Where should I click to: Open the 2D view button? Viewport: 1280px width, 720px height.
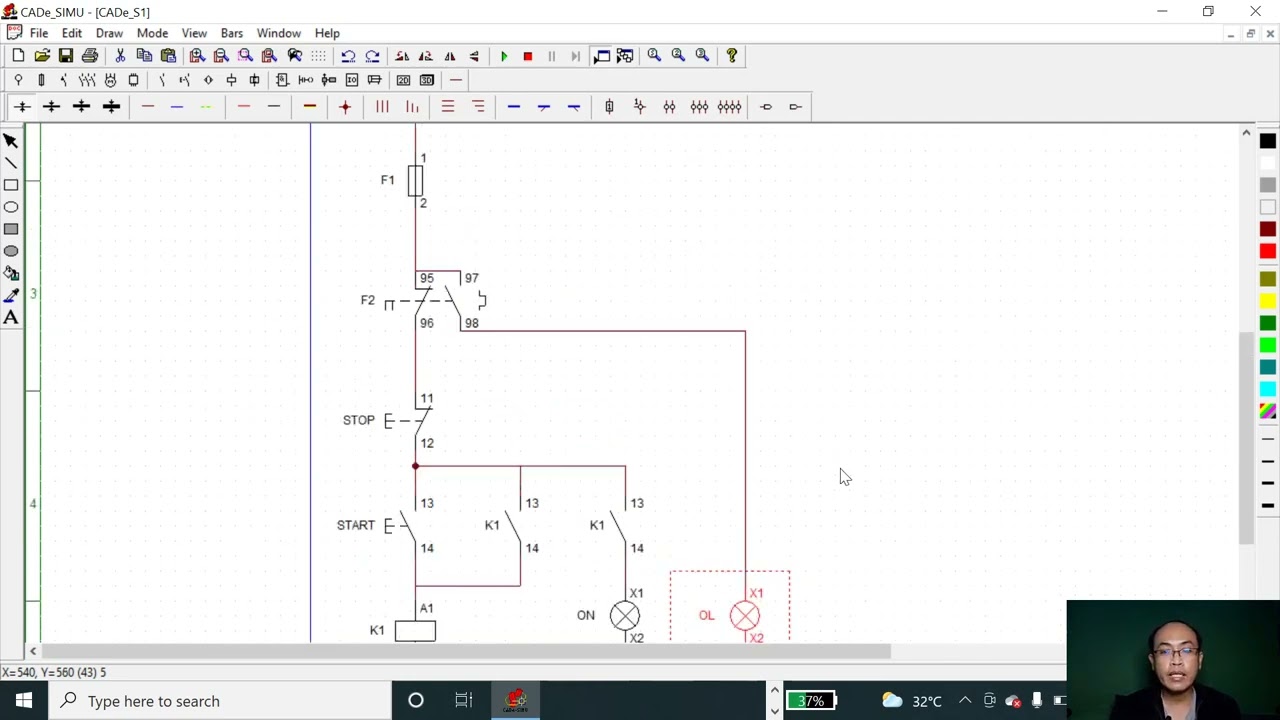[x=403, y=80]
